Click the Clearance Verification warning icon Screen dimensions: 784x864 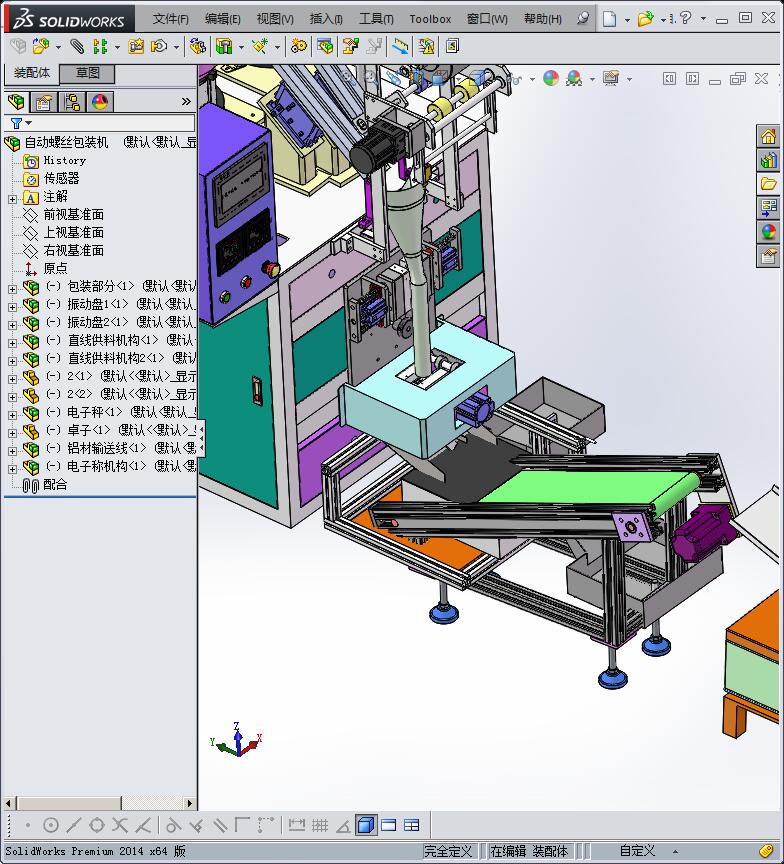[426, 46]
